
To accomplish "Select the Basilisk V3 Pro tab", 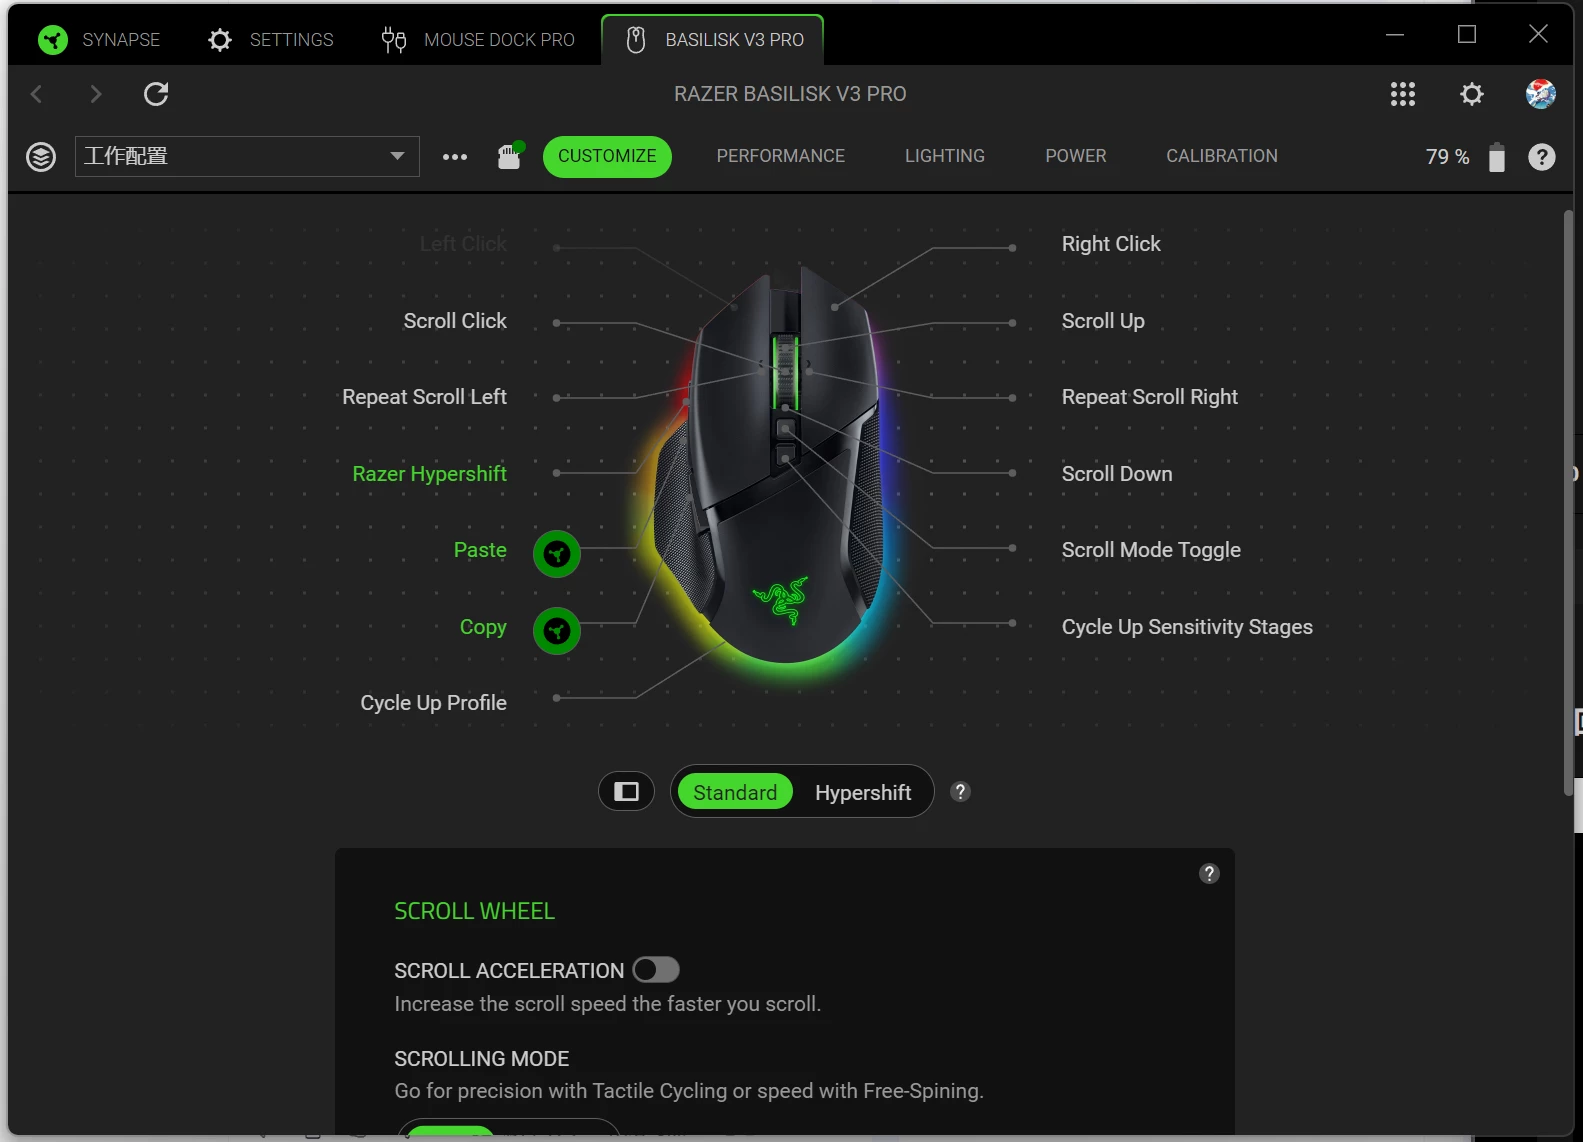I will click(x=713, y=40).
